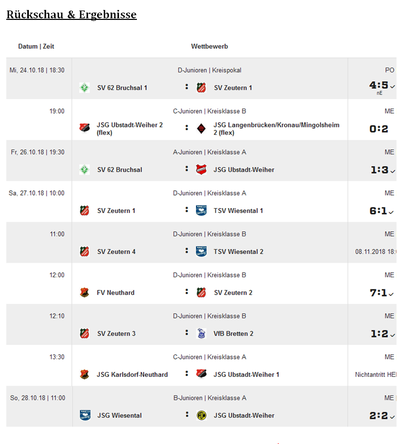This screenshot has width=397, height=444.
Task: Click the 0:2 match result
Action: (379, 129)
